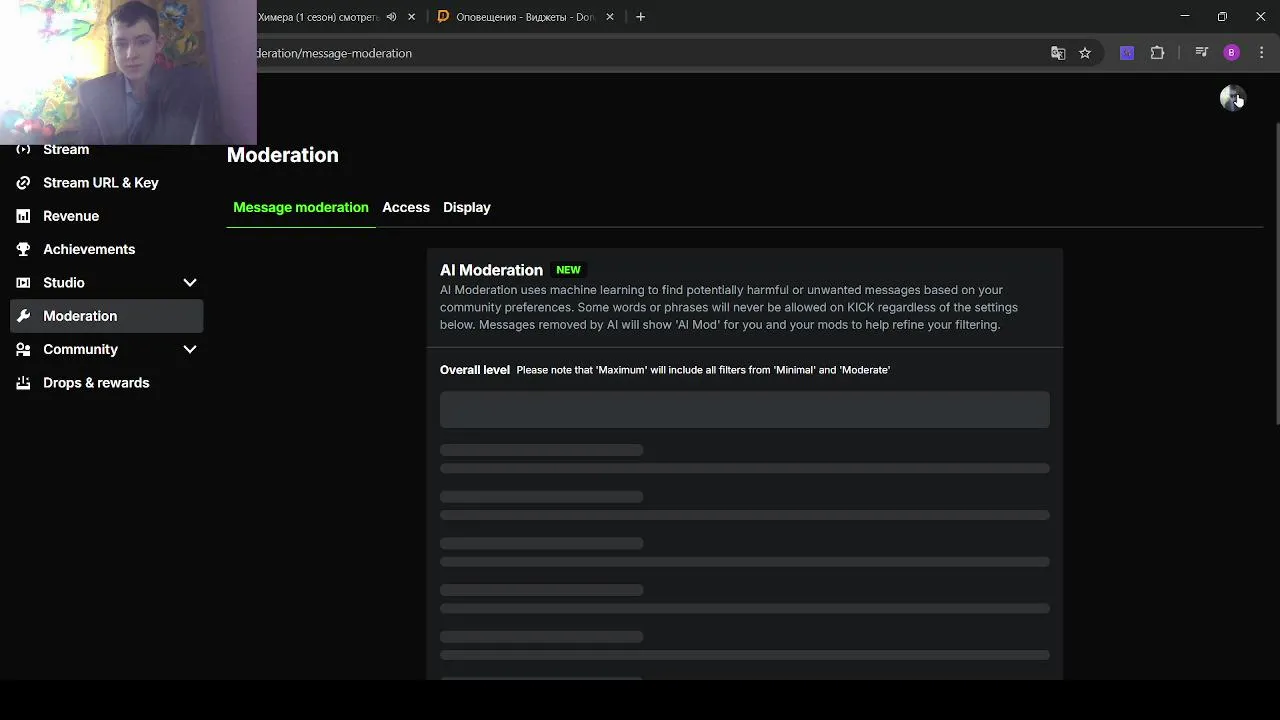Click the Achievements trophy icon
This screenshot has height=720, width=1280.
click(x=23, y=249)
